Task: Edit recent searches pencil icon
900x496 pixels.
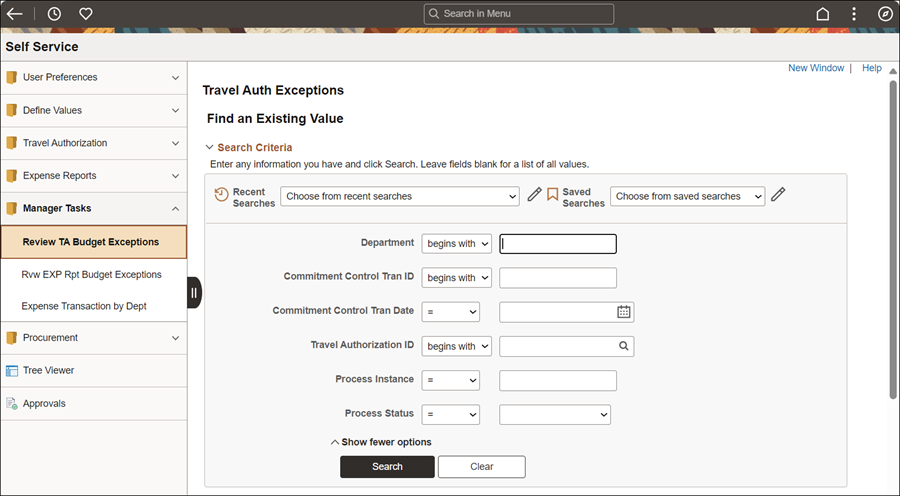Action: [534, 195]
